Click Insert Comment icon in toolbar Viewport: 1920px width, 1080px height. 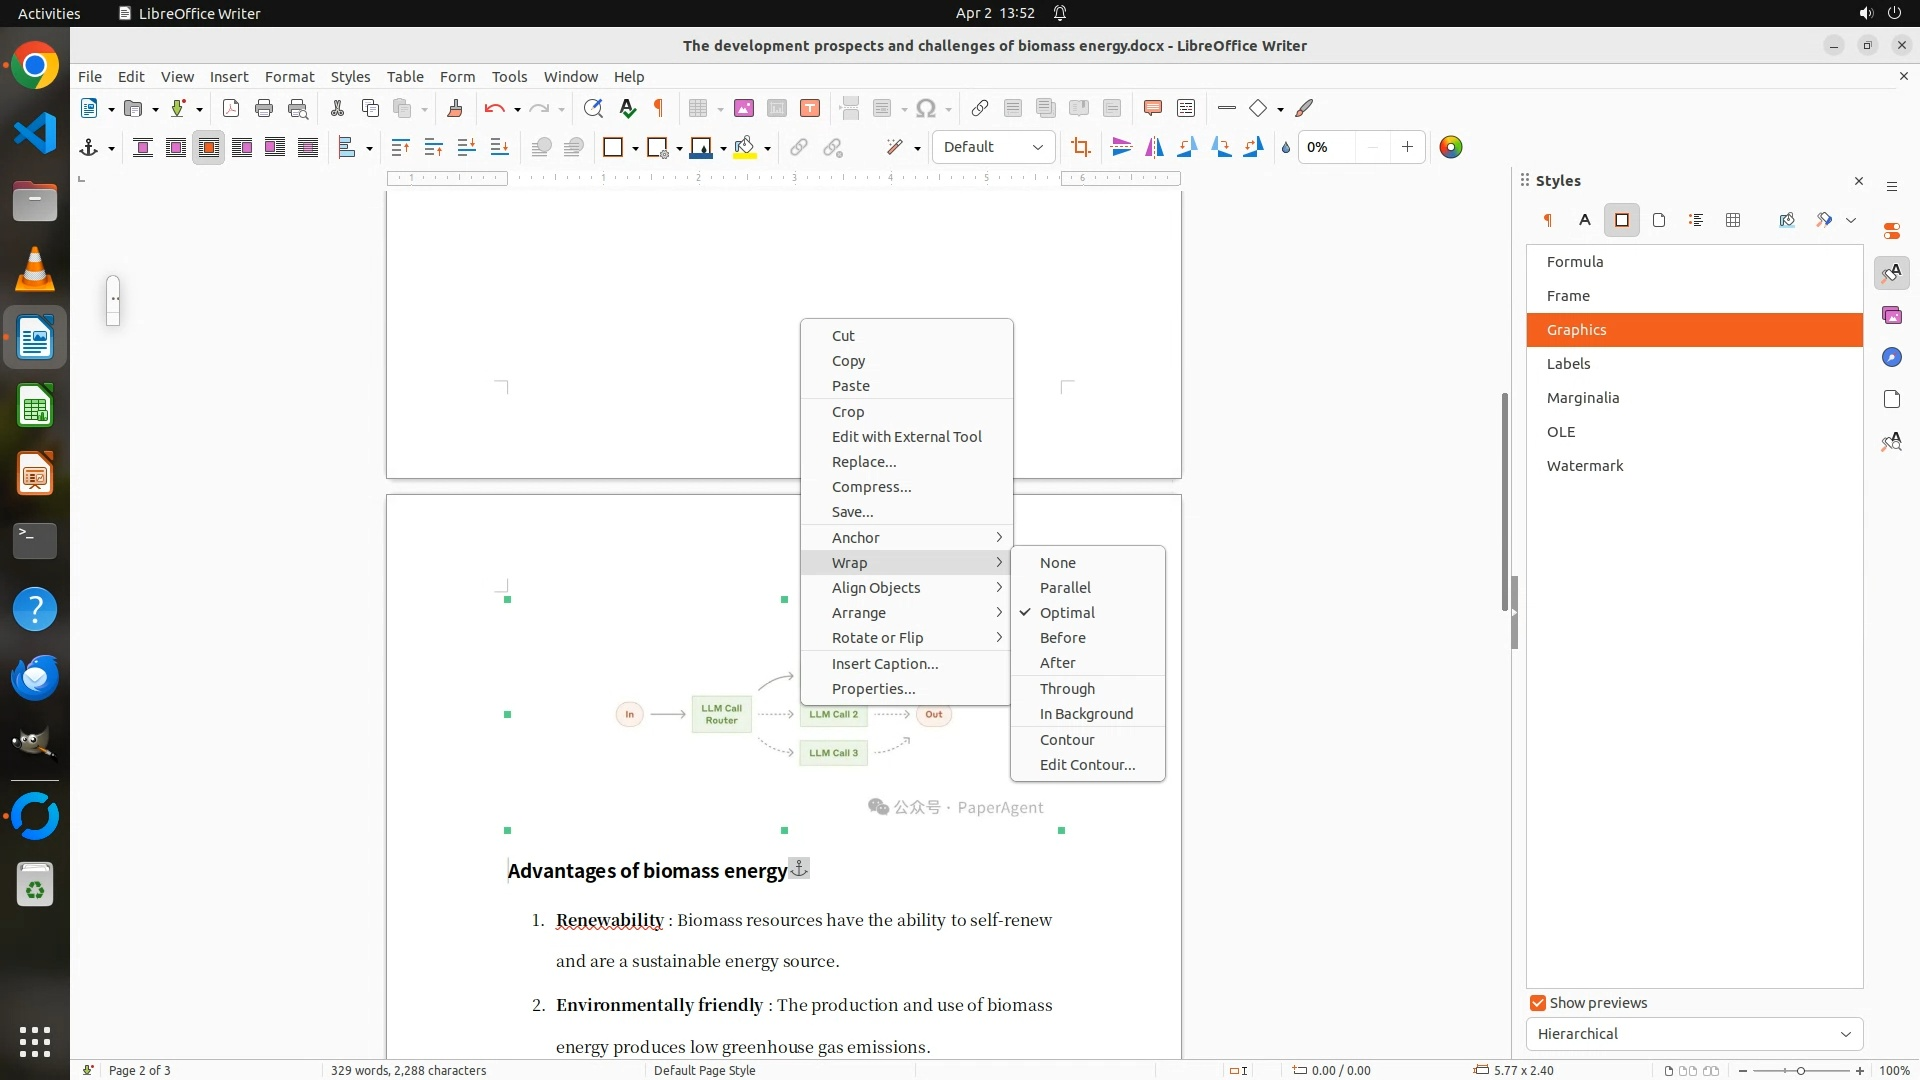click(1152, 108)
